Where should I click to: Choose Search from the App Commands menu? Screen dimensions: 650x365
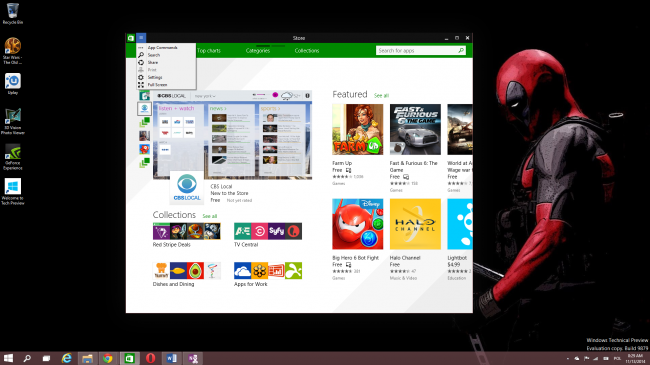pos(154,55)
